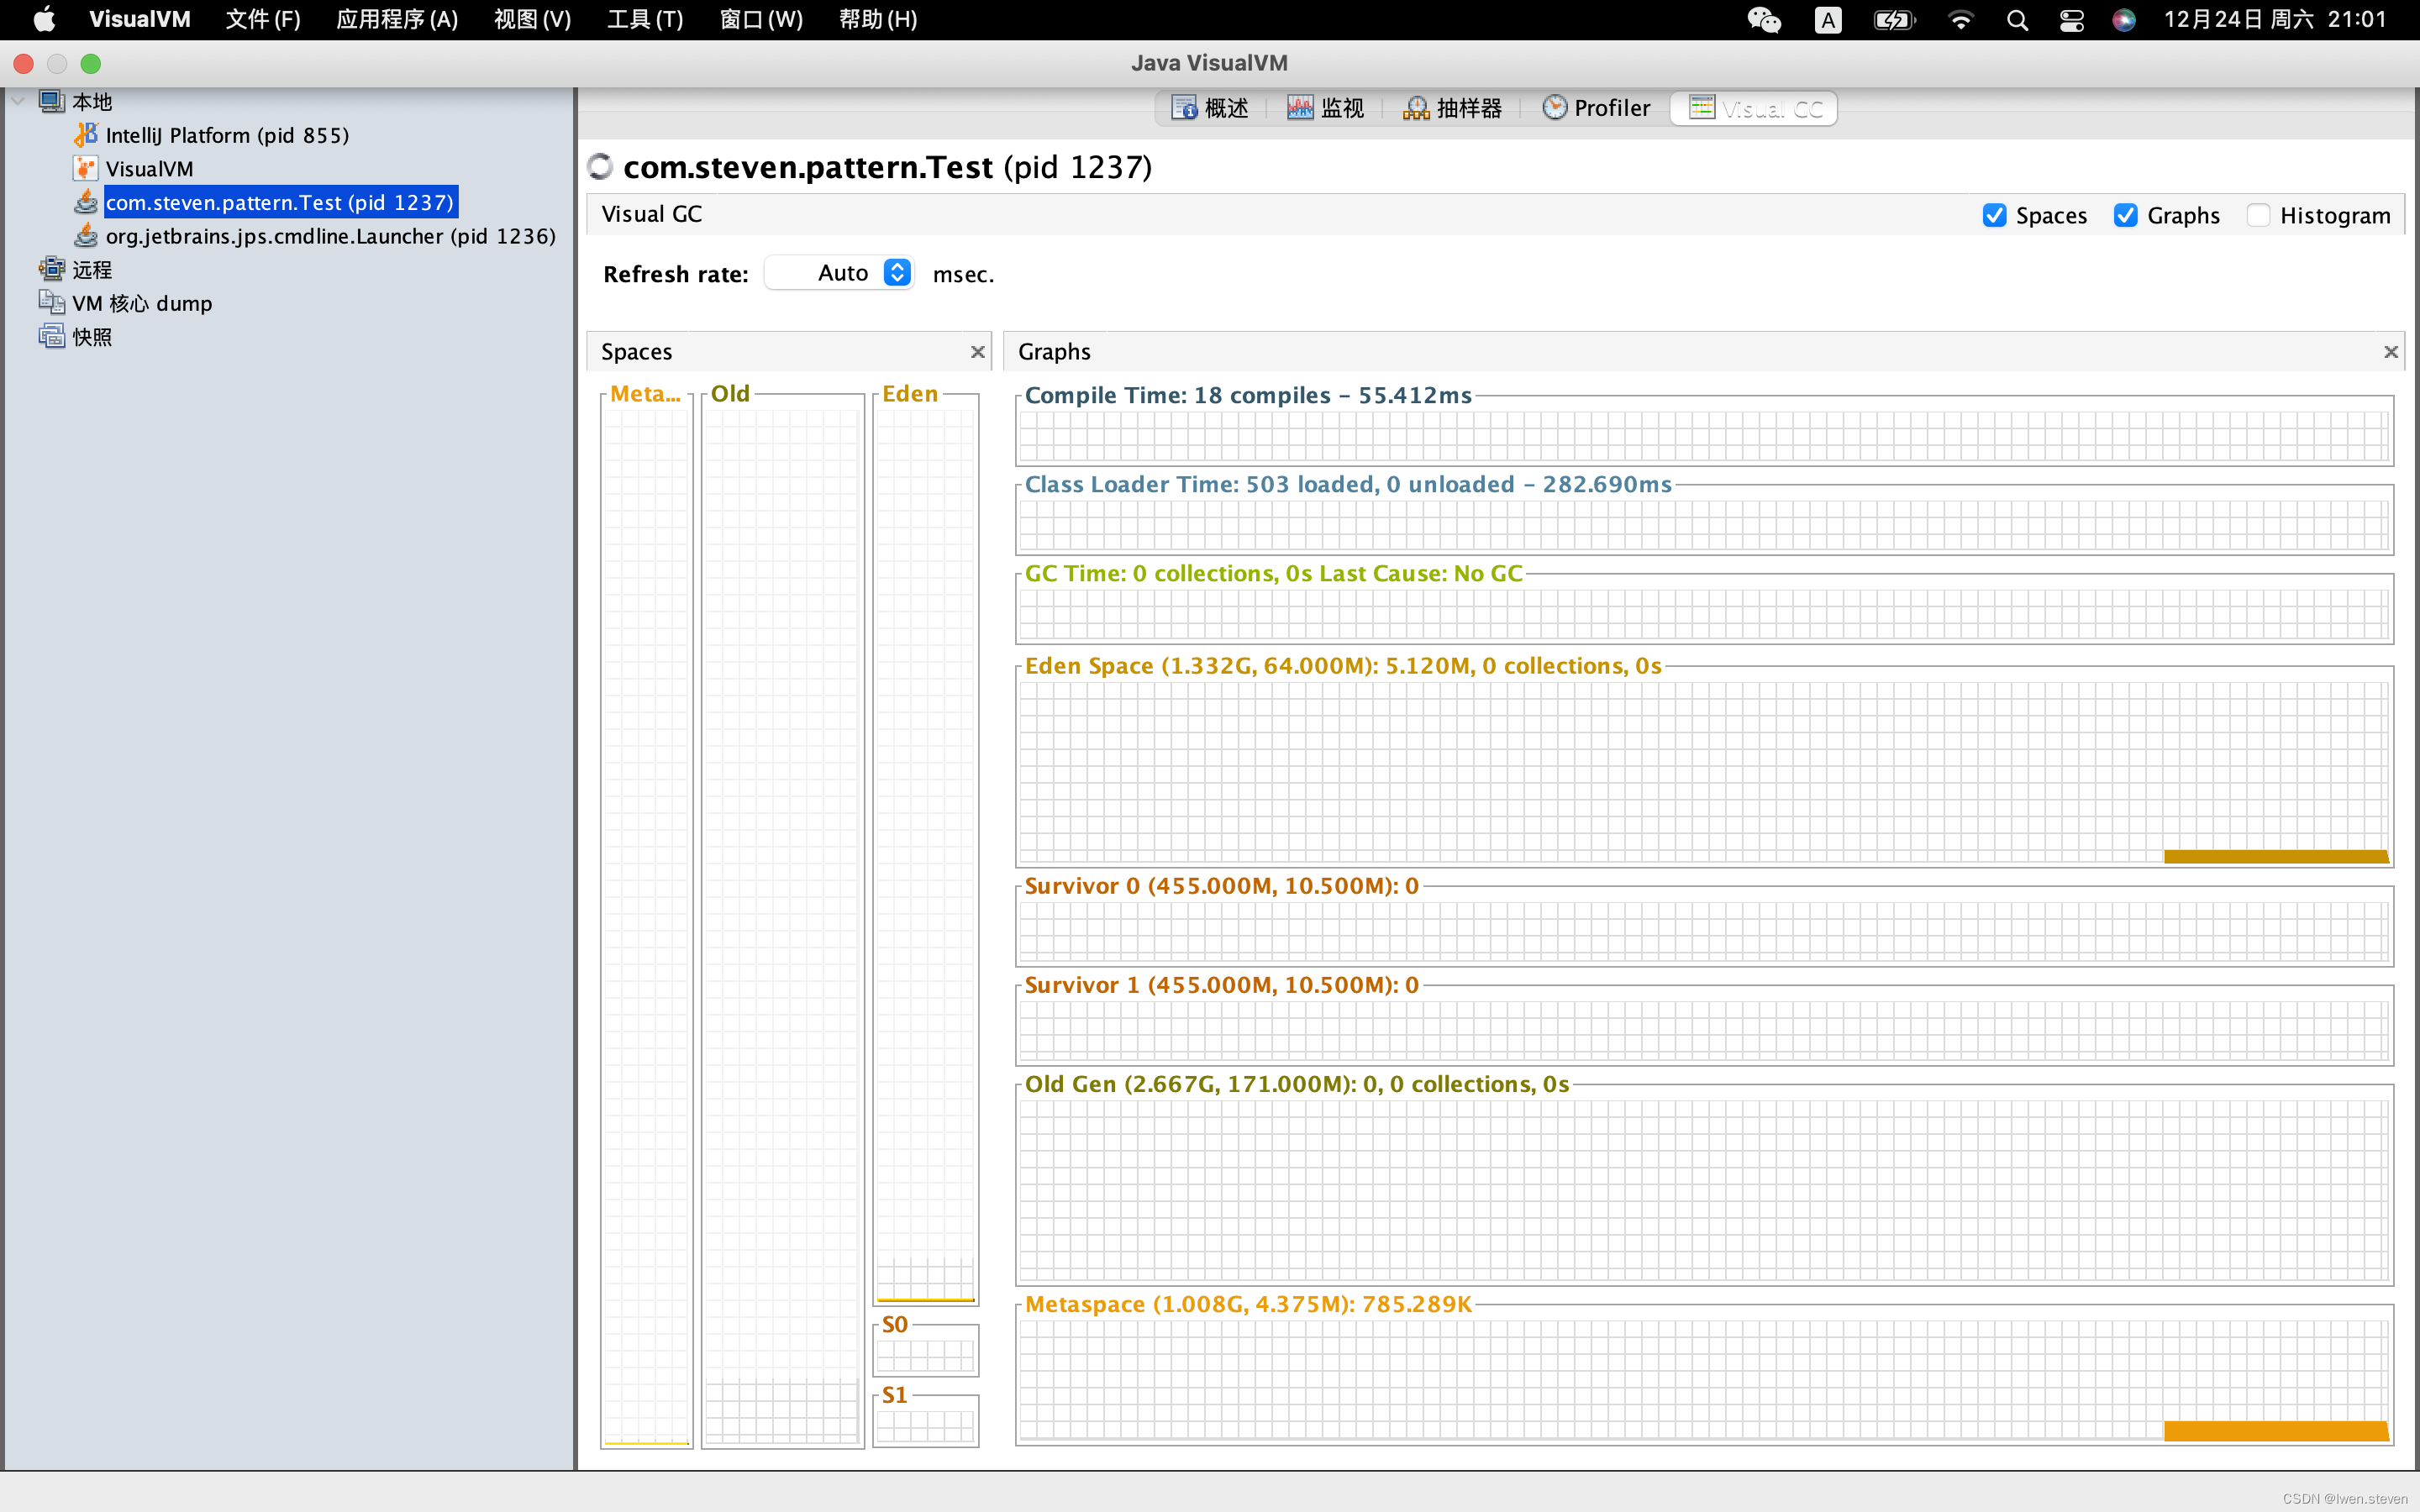Viewport: 2420px width, 1512px height.
Task: Open the 视图 (V) menu
Action: (532, 19)
